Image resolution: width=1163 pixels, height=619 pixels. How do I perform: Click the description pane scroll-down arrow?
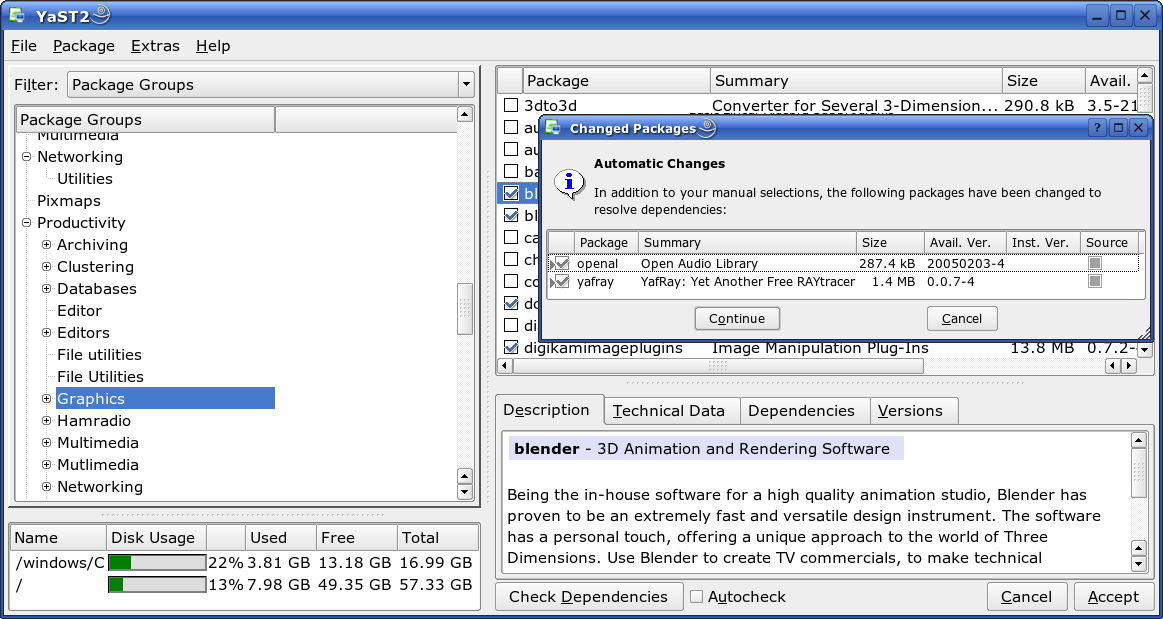point(1139,565)
